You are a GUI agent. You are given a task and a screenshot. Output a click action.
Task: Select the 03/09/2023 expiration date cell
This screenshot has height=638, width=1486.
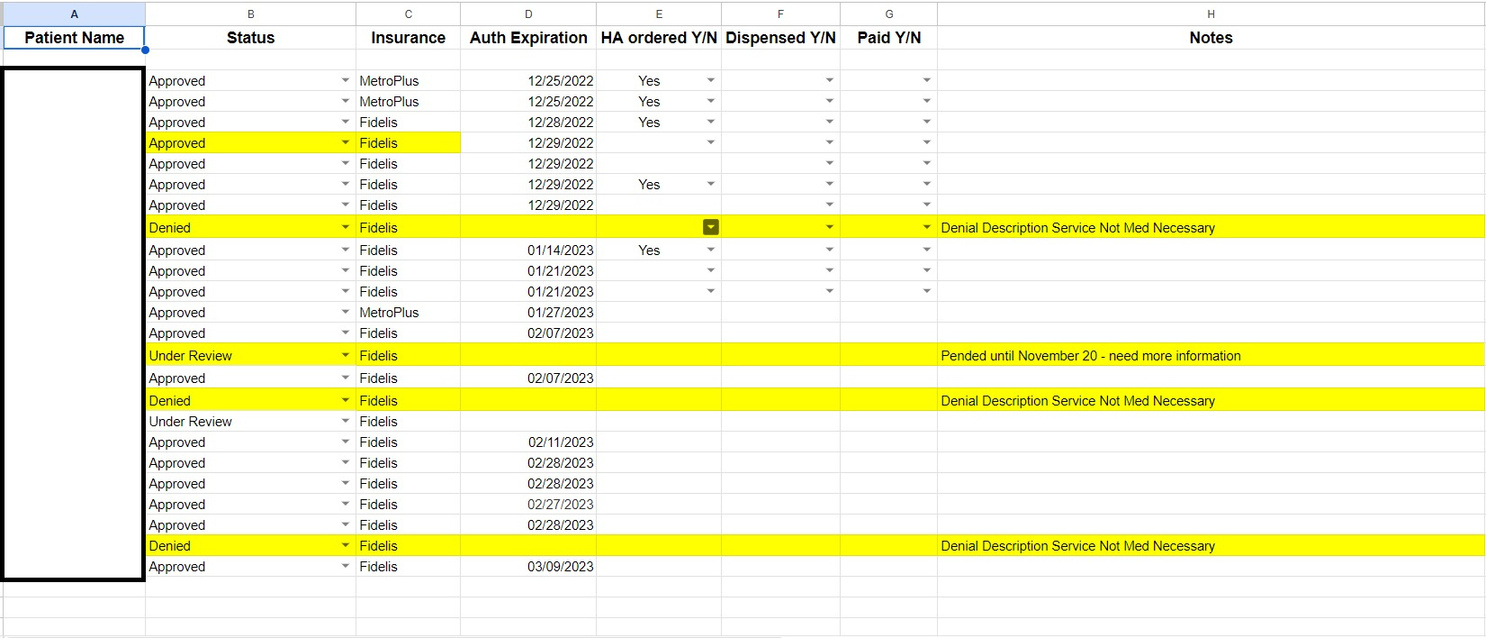tap(528, 566)
